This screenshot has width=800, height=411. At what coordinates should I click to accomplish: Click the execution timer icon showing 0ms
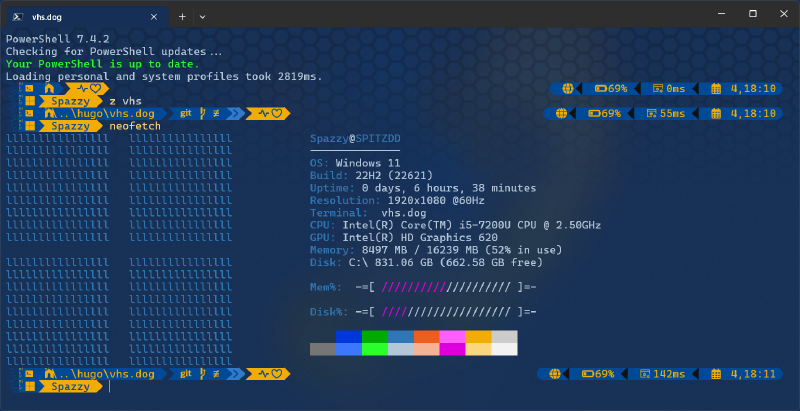pos(658,88)
